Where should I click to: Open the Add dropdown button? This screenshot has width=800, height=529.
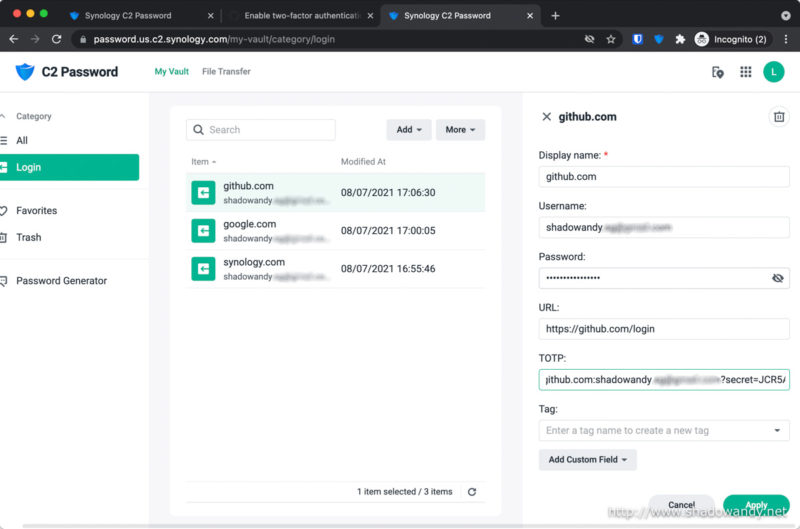tap(409, 130)
